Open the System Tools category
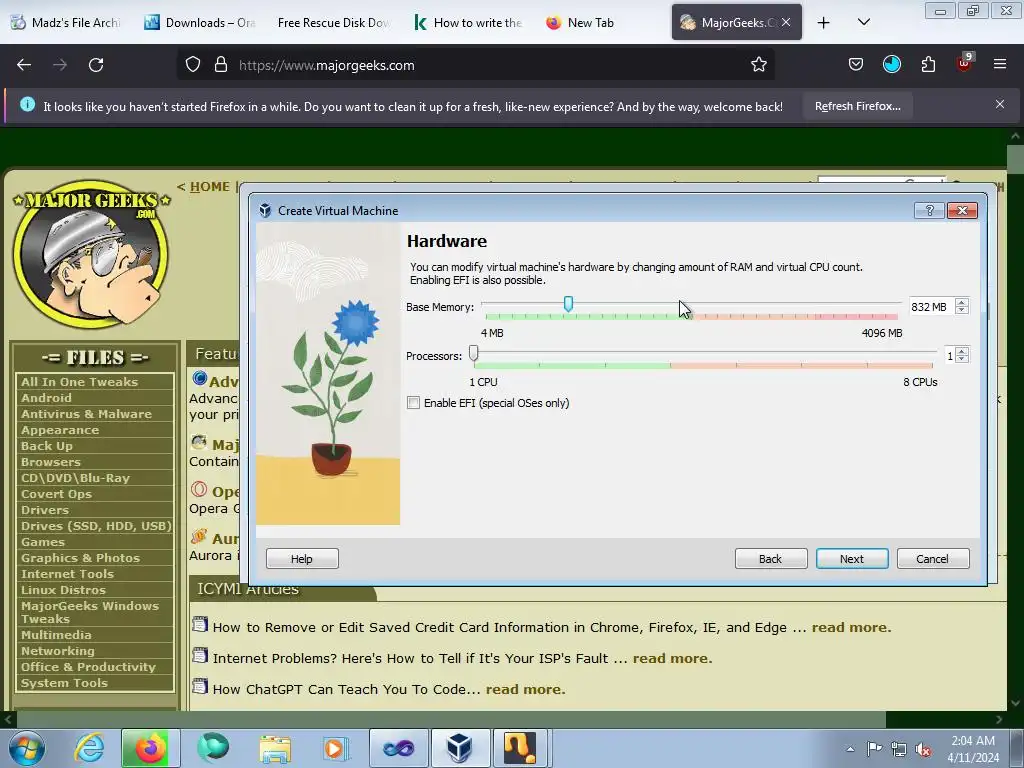The width and height of the screenshot is (1024, 768). [64, 683]
